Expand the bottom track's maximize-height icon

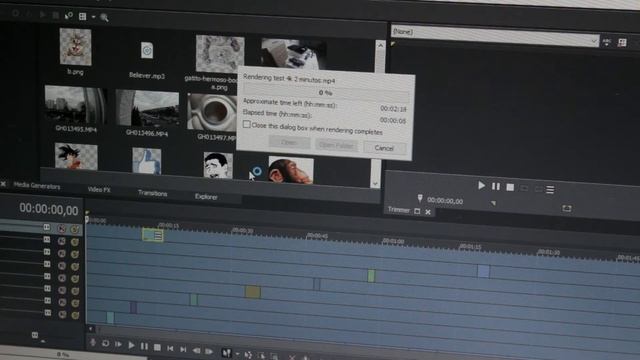[x=48, y=313]
